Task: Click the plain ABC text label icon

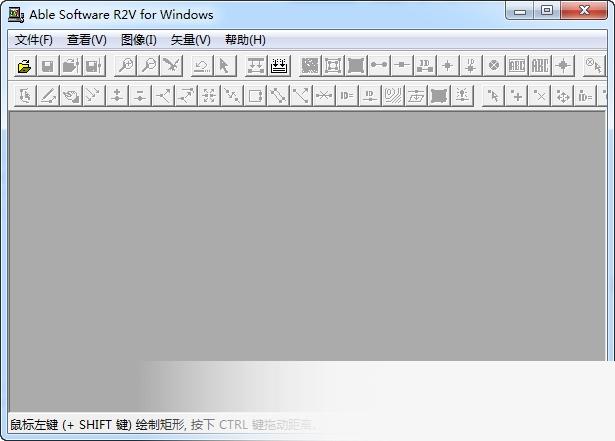Action: click(540, 66)
